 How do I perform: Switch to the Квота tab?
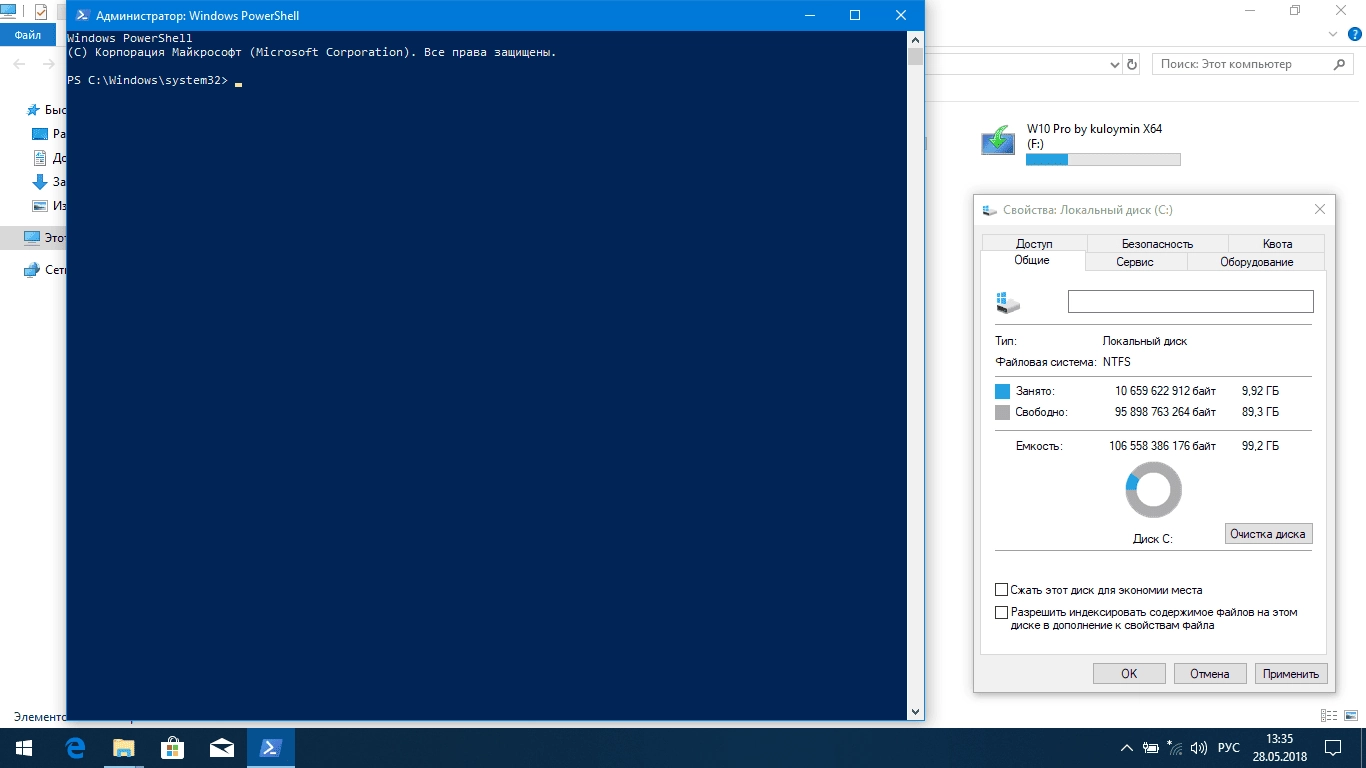pos(1277,244)
